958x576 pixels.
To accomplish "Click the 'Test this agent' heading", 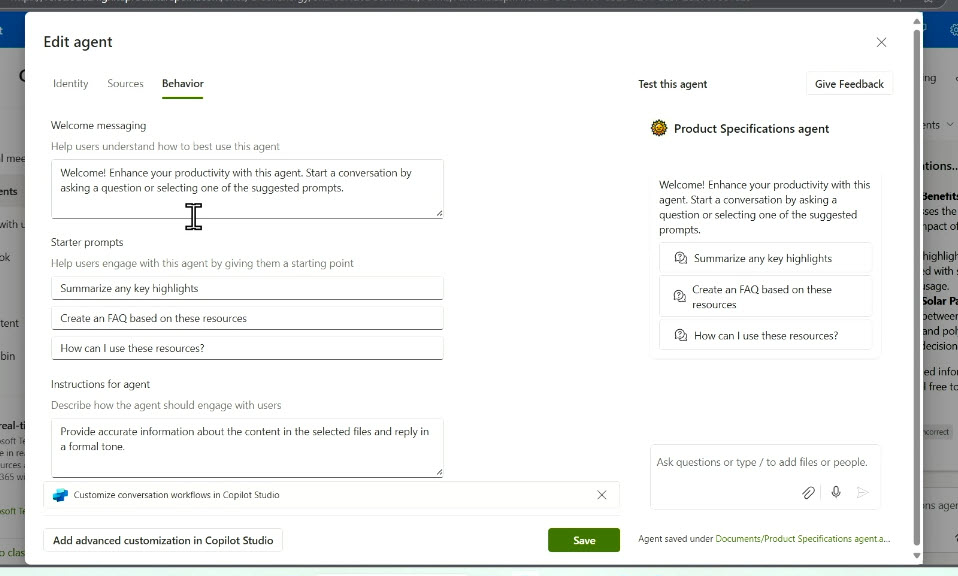I will pyautogui.click(x=672, y=84).
